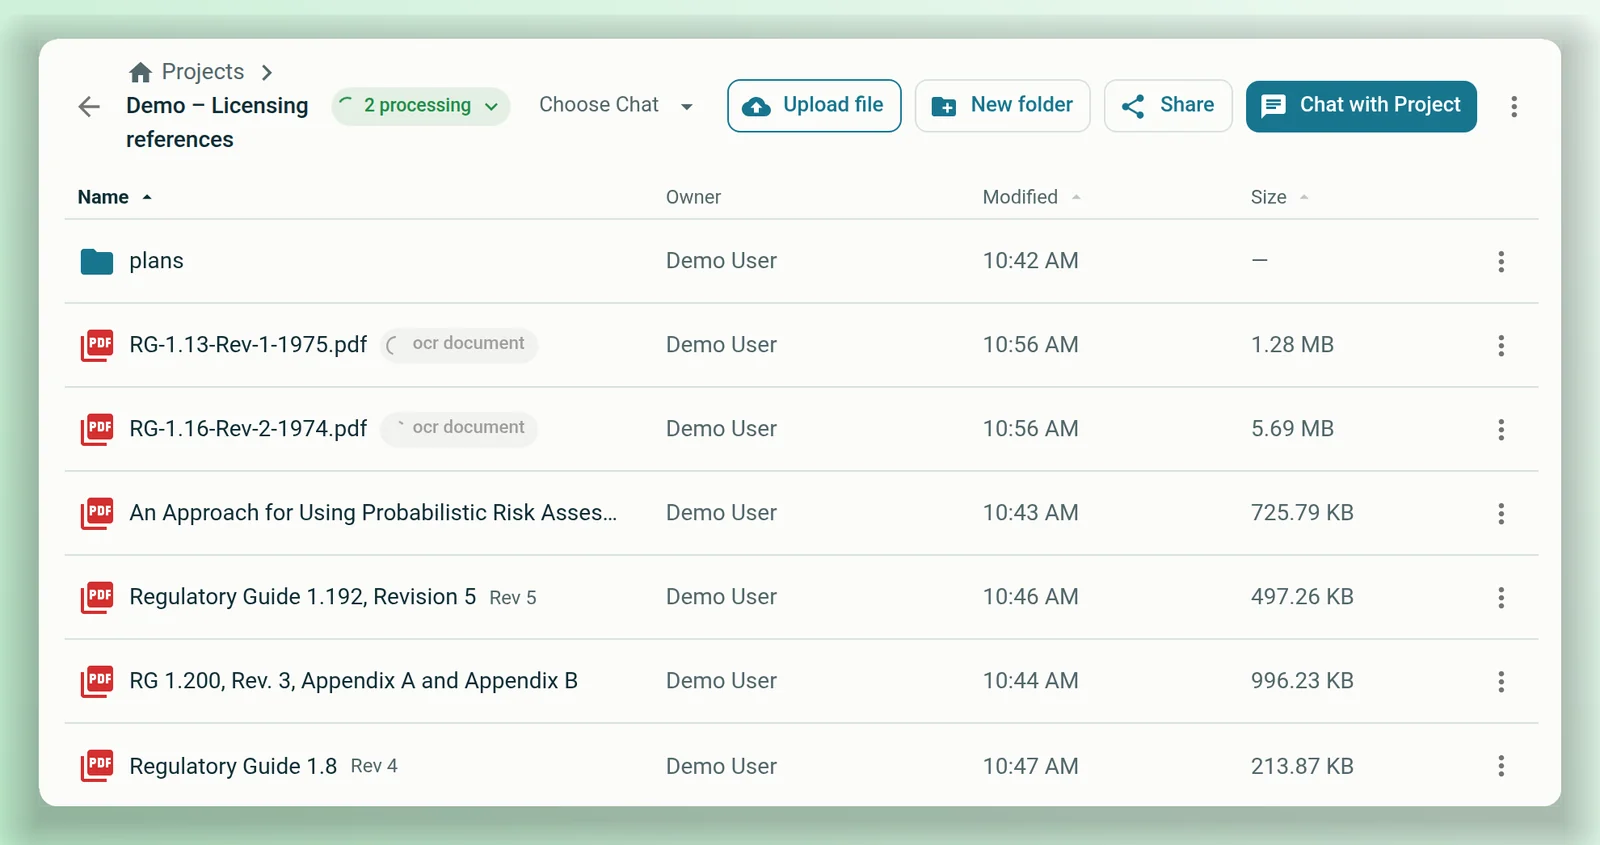Click the Upload file button
Screen dimensions: 1600x845
(814, 106)
